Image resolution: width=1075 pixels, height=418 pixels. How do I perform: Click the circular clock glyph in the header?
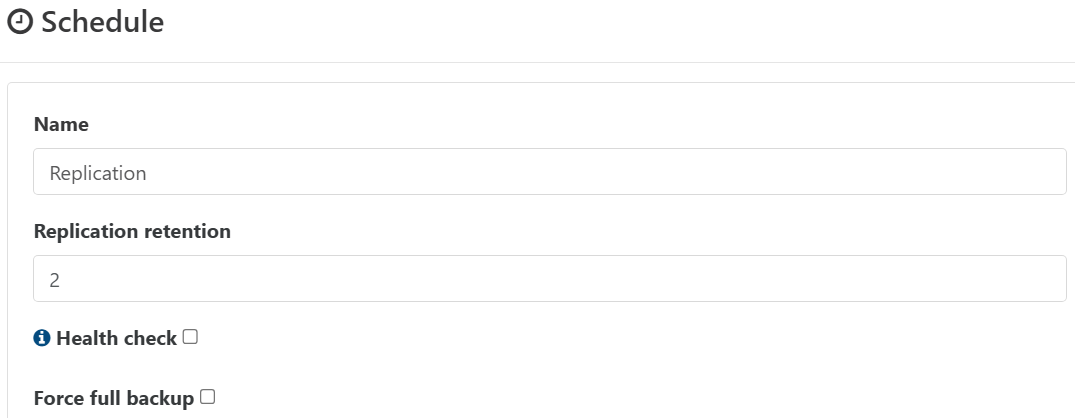[x=20, y=23]
